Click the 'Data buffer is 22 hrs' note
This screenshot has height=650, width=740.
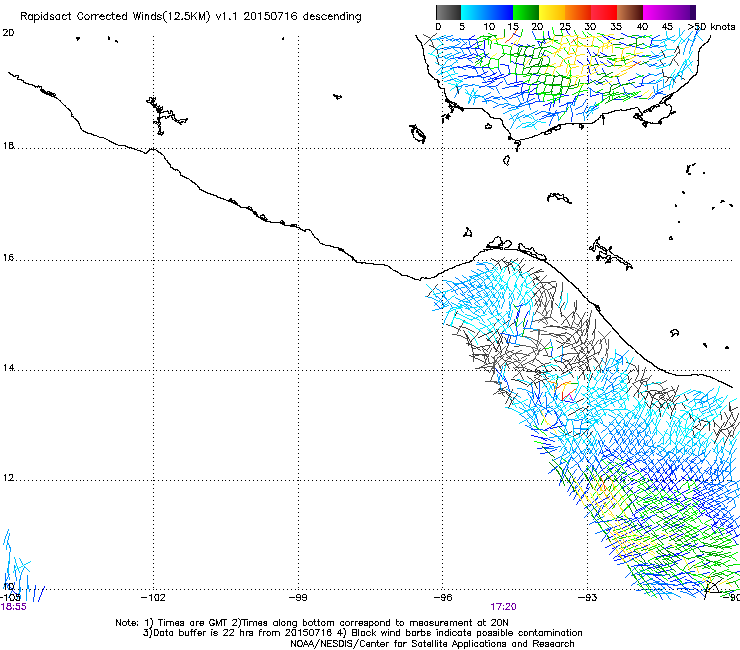(362, 633)
